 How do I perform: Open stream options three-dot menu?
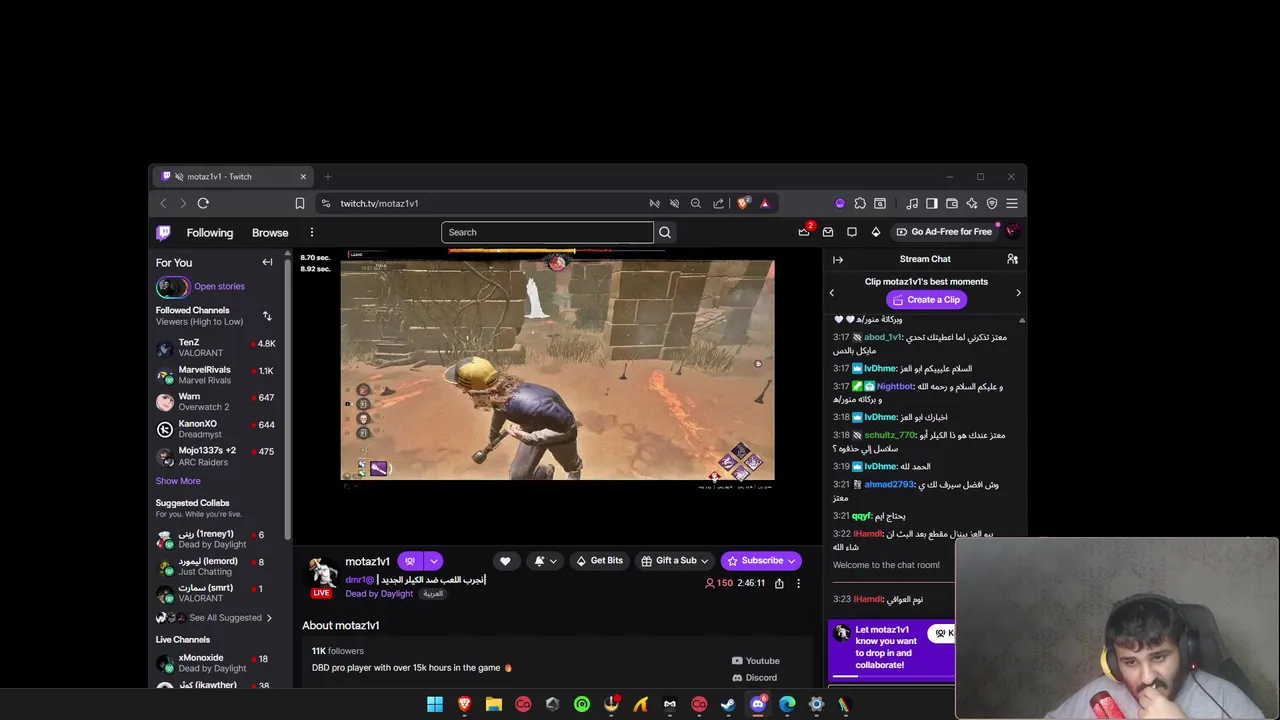tap(798, 583)
